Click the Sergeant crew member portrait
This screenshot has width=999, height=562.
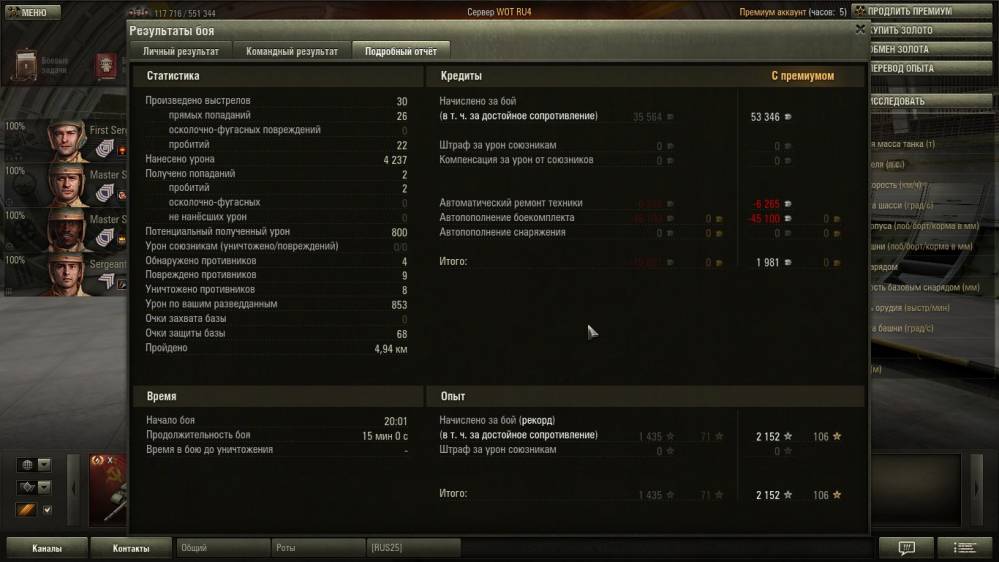(x=68, y=274)
